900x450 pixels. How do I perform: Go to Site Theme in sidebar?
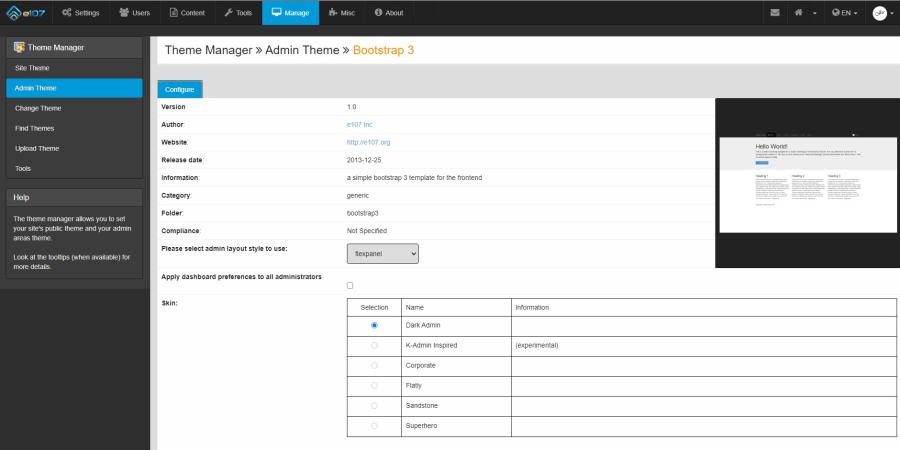(74, 68)
